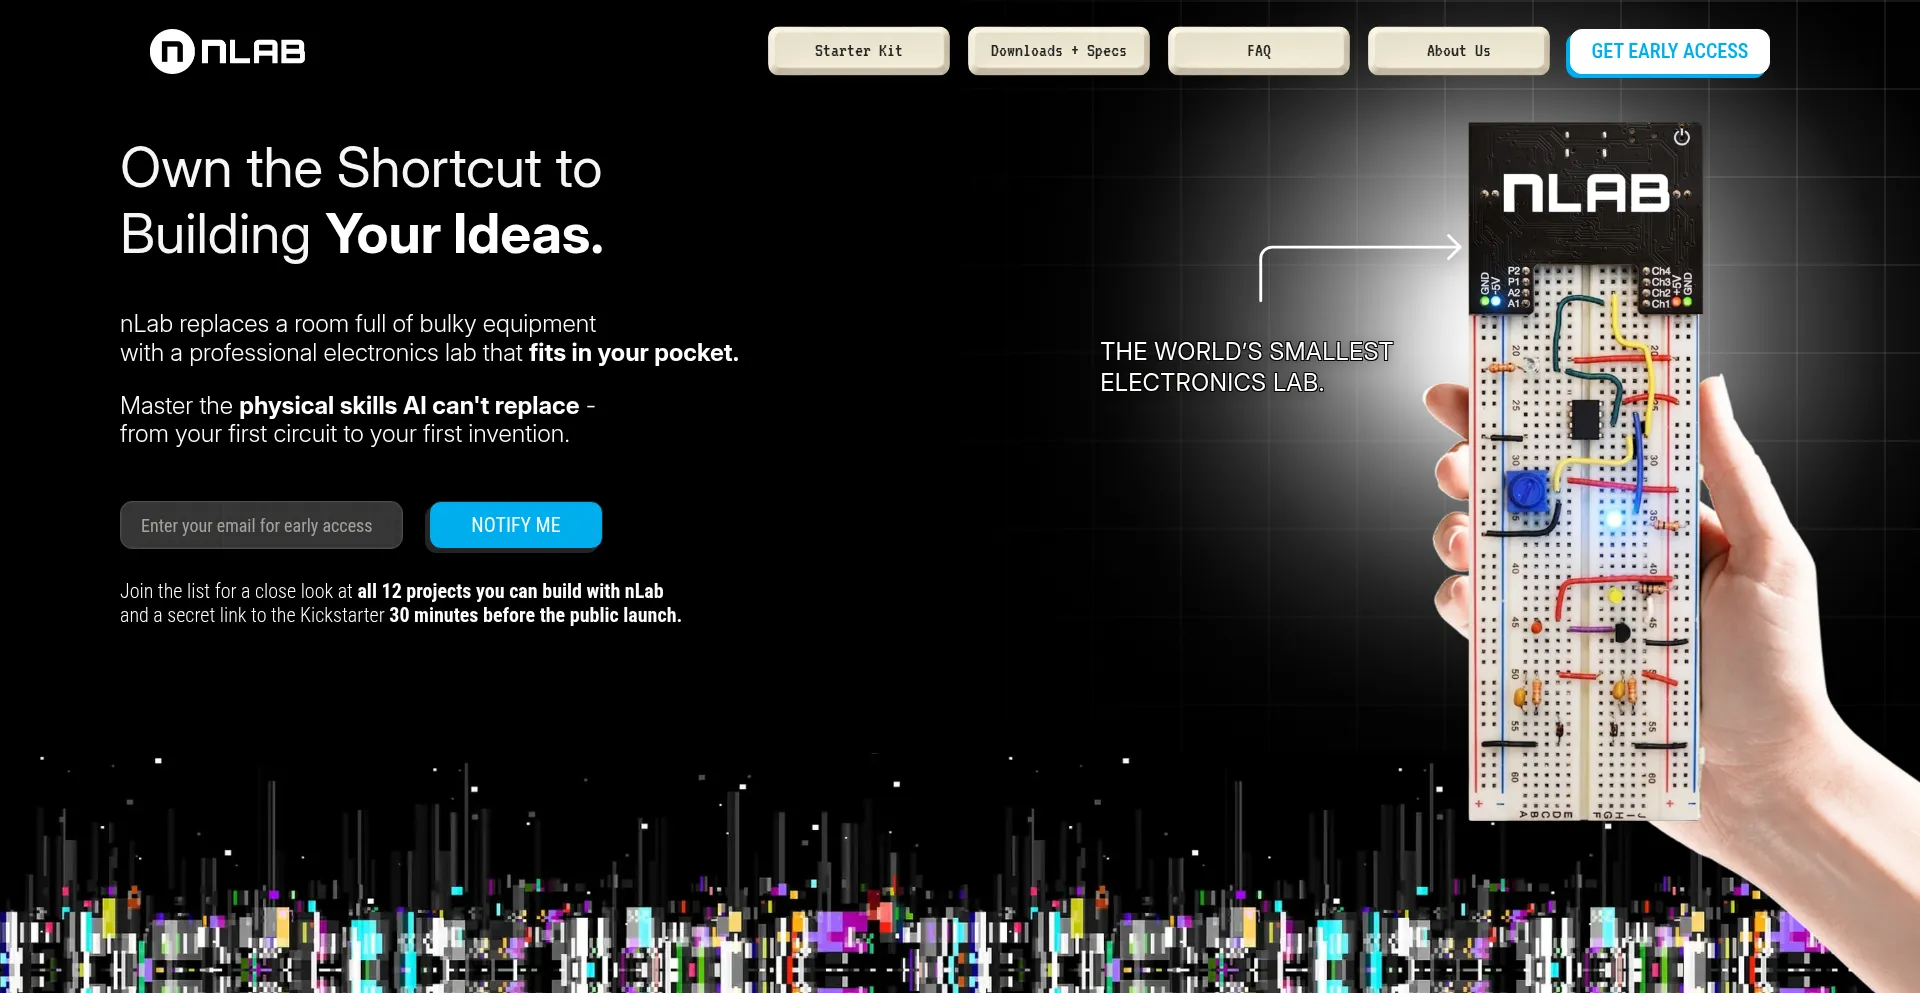Click "physical skills AI can't replace" text

pyautogui.click(x=409, y=406)
